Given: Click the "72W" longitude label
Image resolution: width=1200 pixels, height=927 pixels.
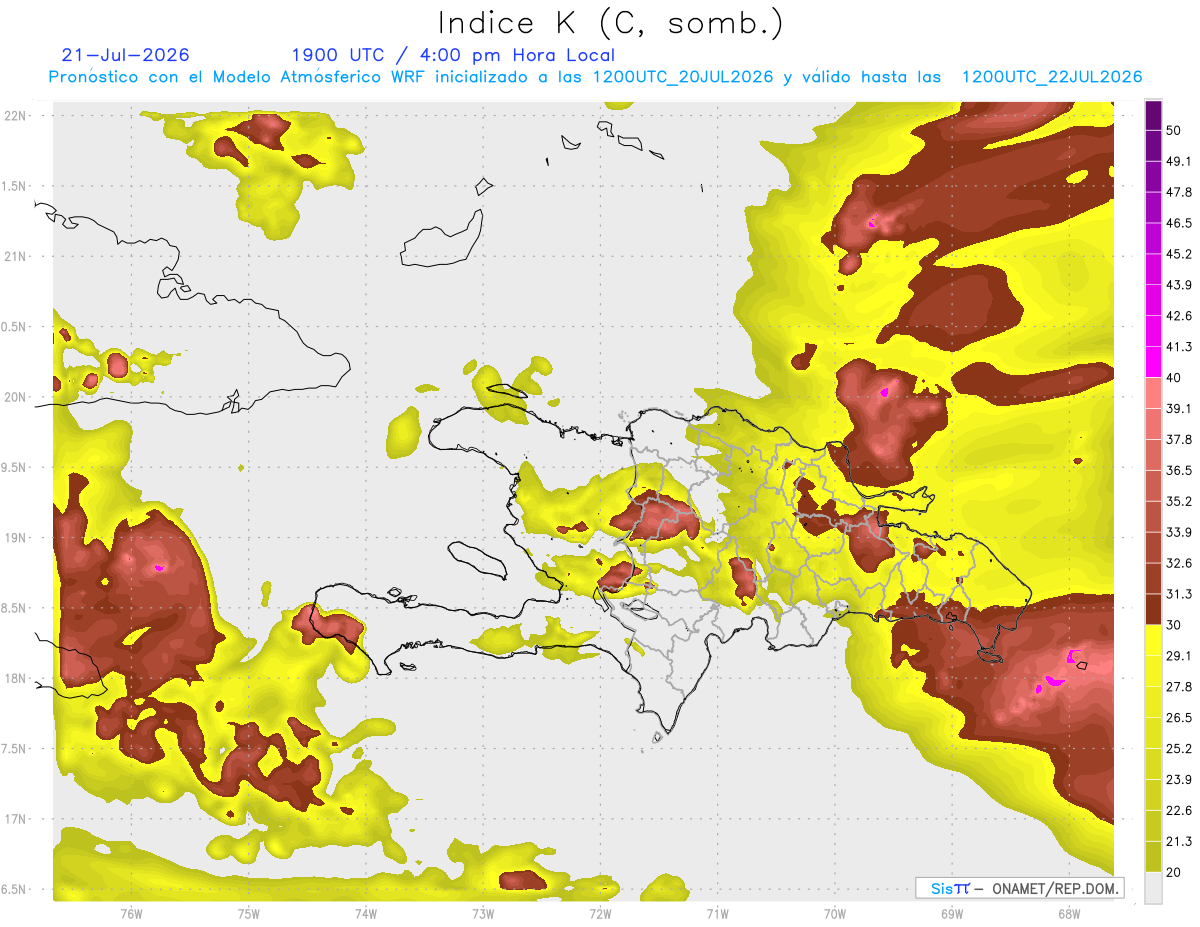Looking at the screenshot, I should [x=600, y=914].
